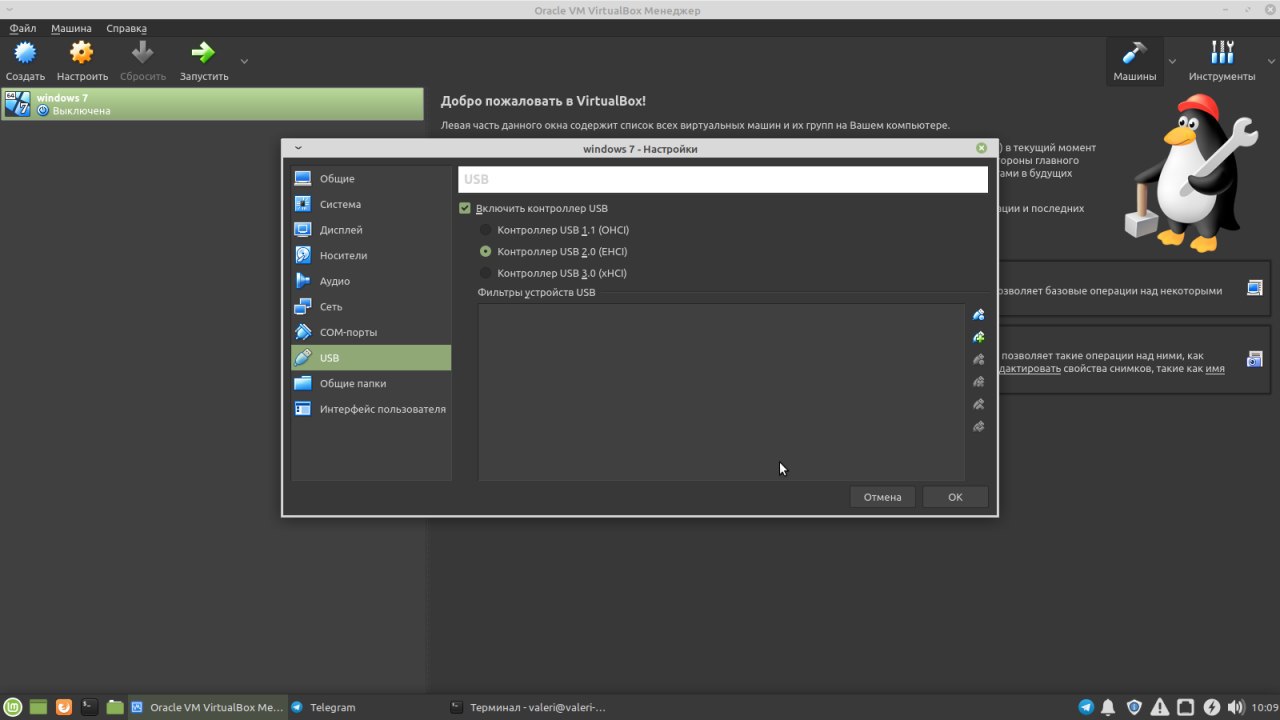Open the Справка menu
The width and height of the screenshot is (1280, 720).
pos(126,29)
